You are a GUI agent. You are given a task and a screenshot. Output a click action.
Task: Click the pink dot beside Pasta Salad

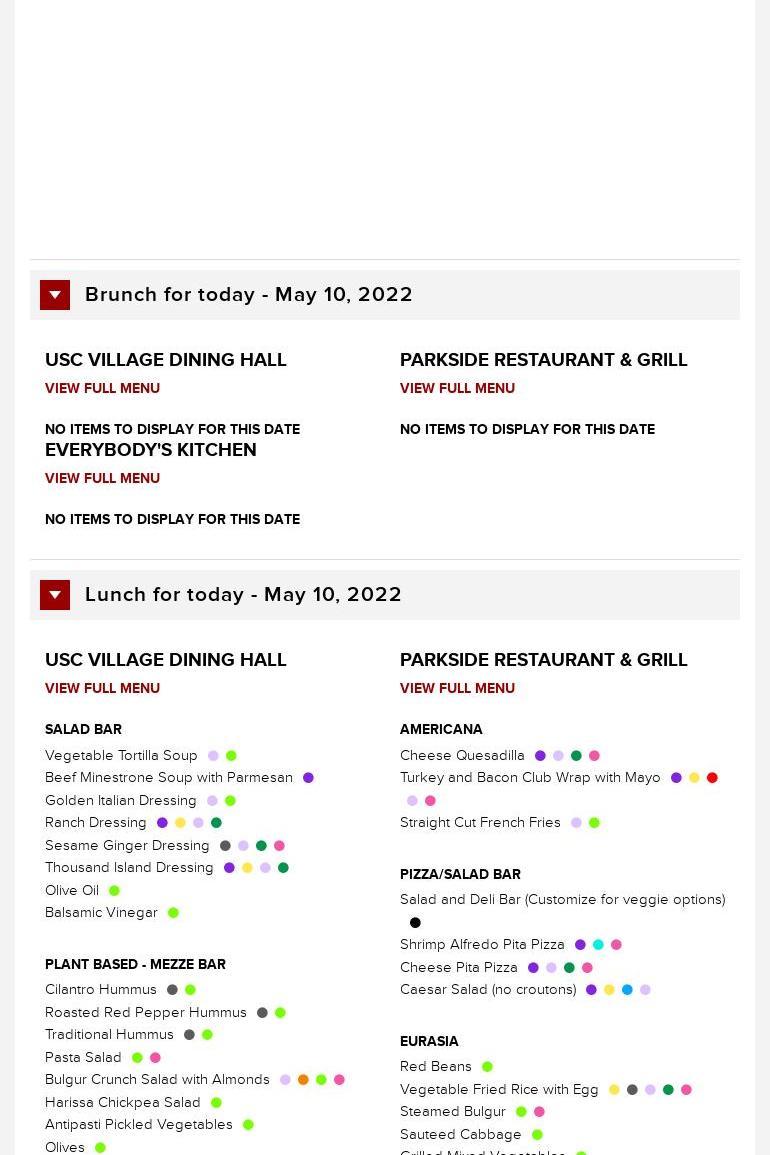click(155, 1058)
